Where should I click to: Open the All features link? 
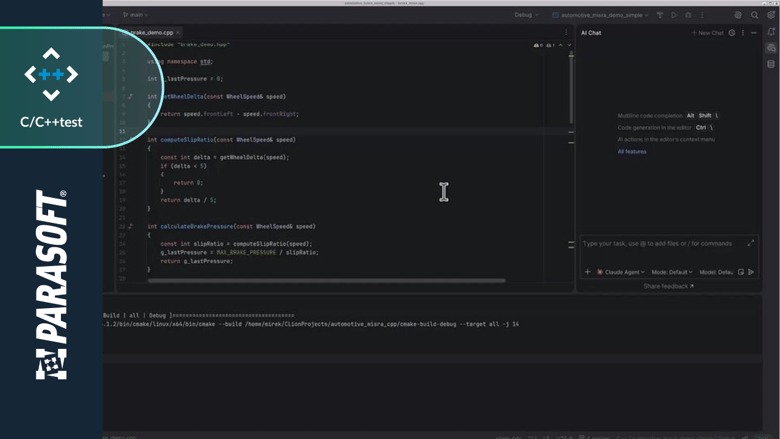(632, 152)
